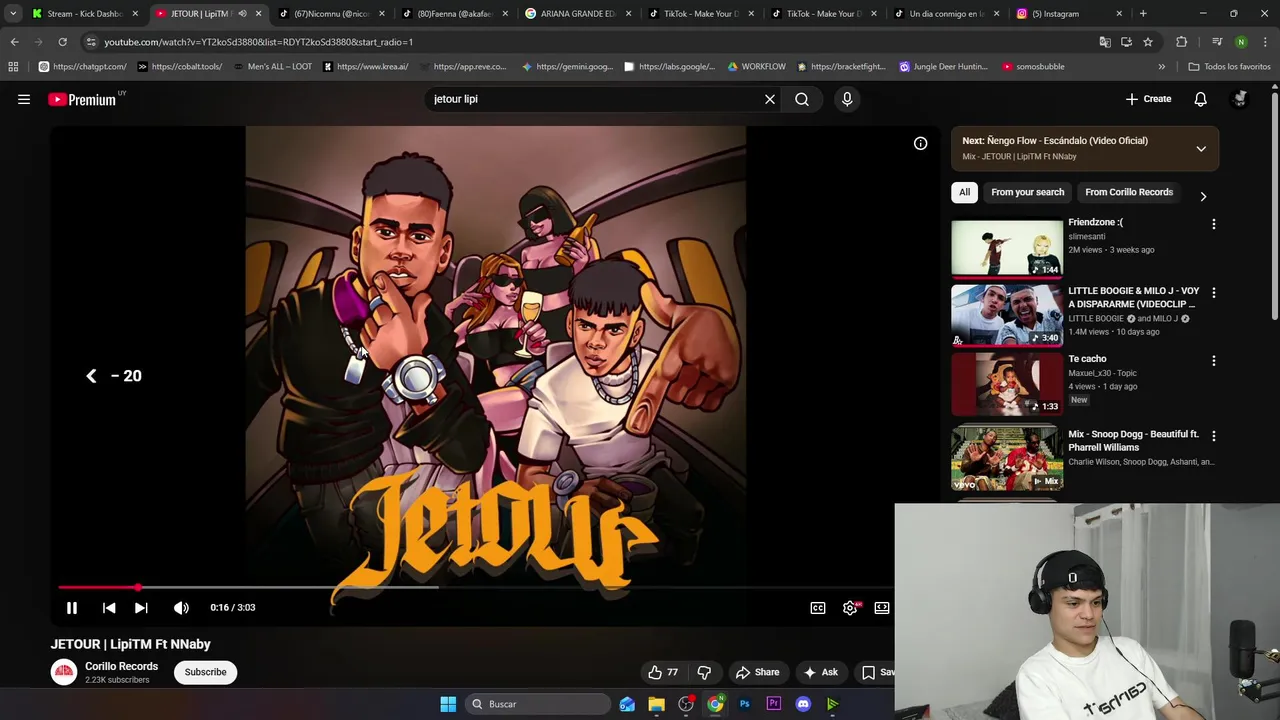Clear the search box text
The width and height of the screenshot is (1280, 720).
(x=770, y=99)
